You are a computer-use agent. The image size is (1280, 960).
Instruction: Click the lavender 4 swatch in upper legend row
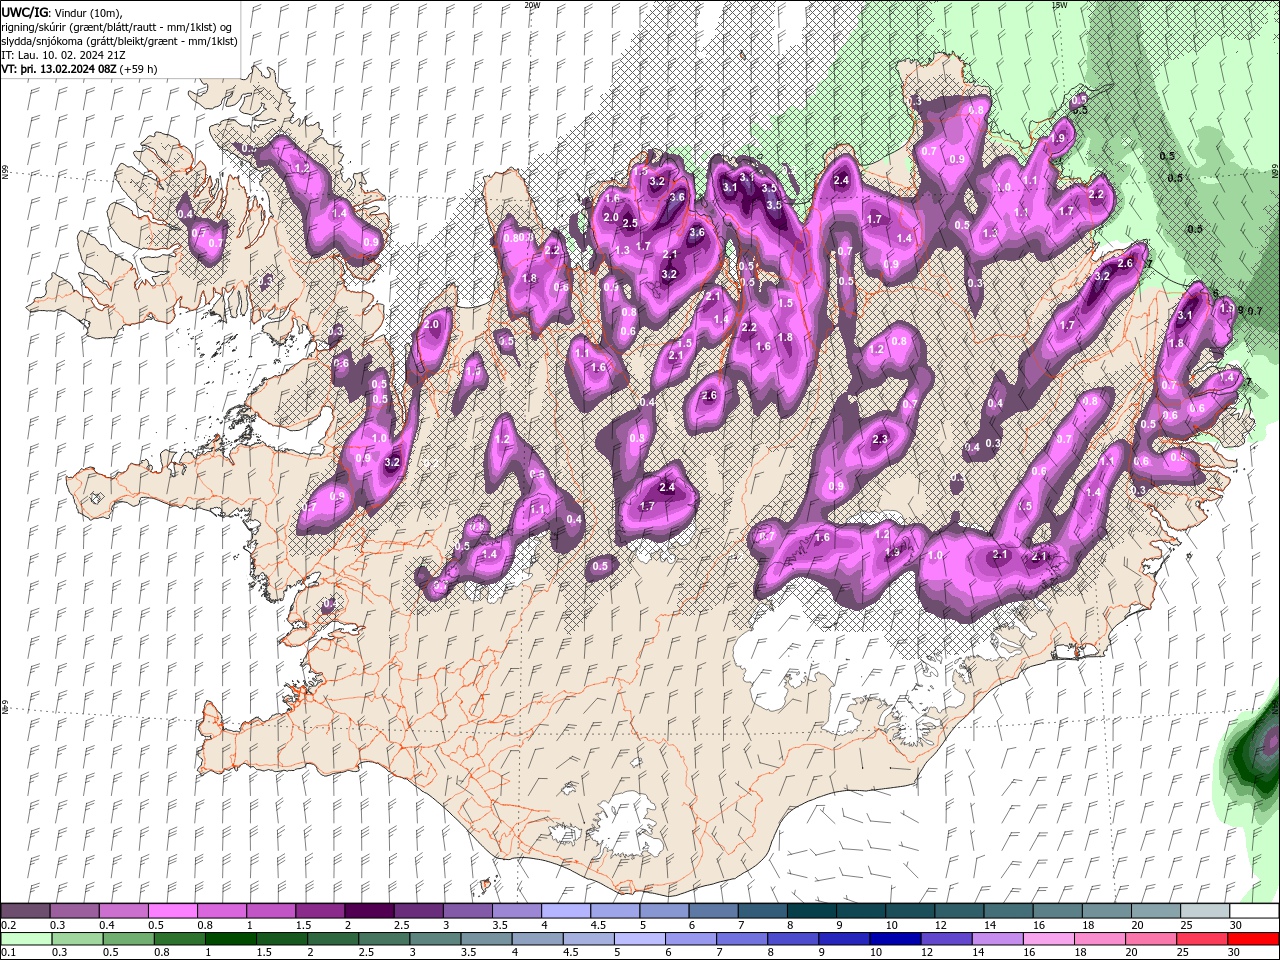click(565, 911)
